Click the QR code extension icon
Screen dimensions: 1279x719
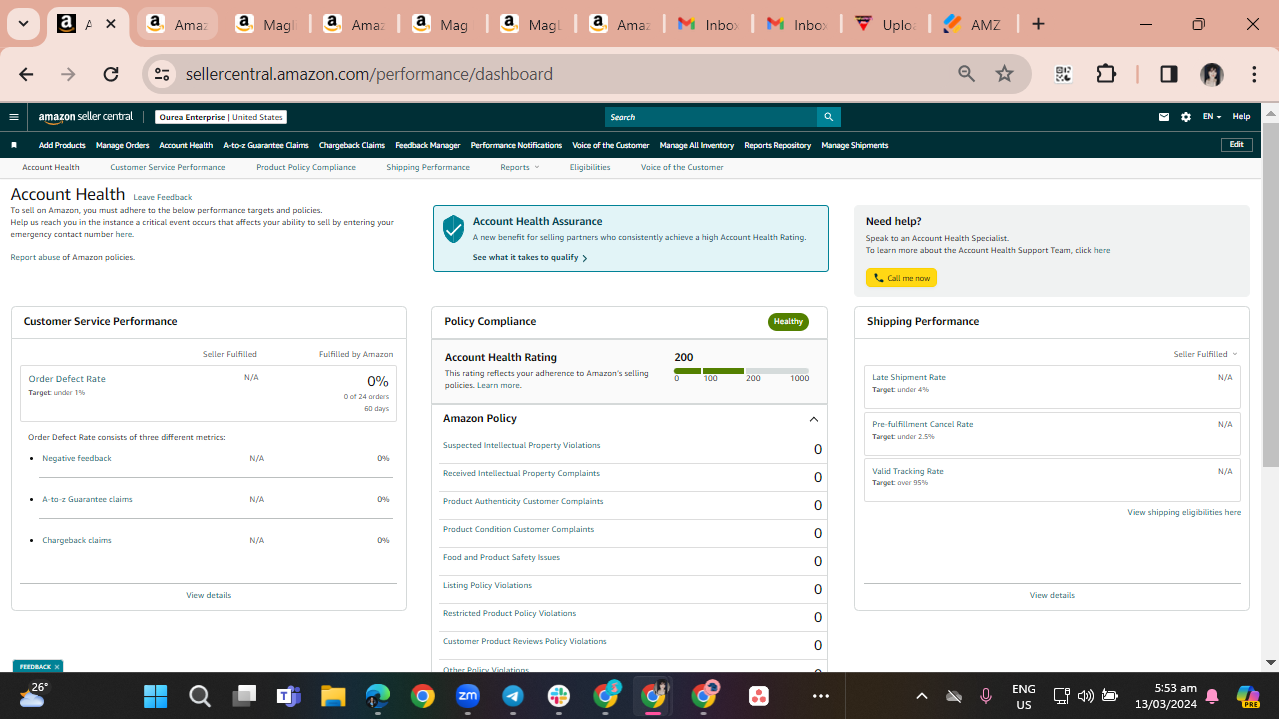pyautogui.click(x=1063, y=74)
